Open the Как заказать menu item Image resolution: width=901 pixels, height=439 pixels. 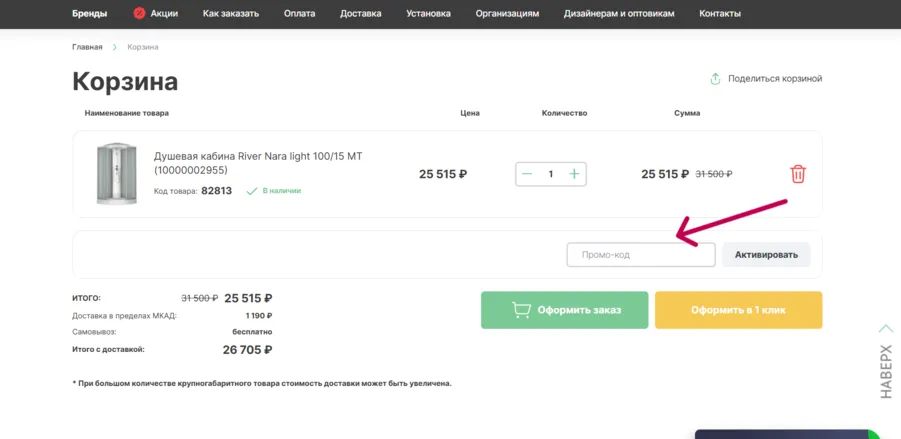click(x=231, y=13)
